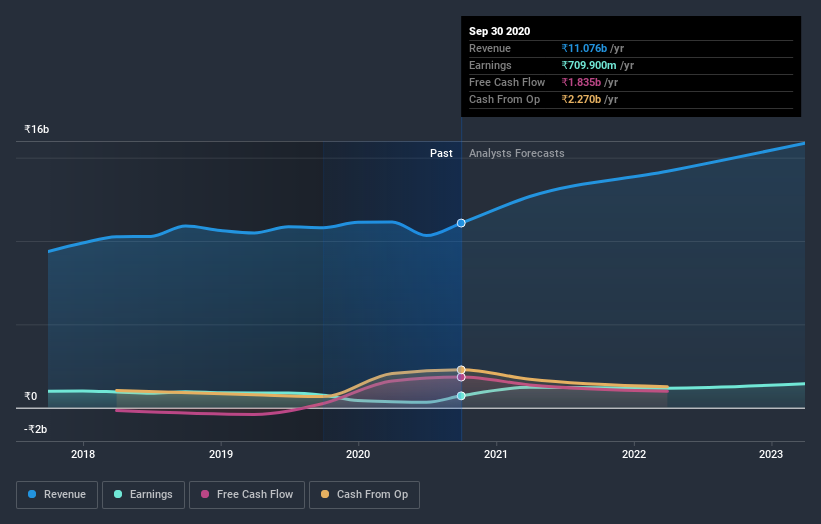Image resolution: width=821 pixels, height=524 pixels.
Task: Toggle the Cash From Op legend button
Action: (364, 494)
